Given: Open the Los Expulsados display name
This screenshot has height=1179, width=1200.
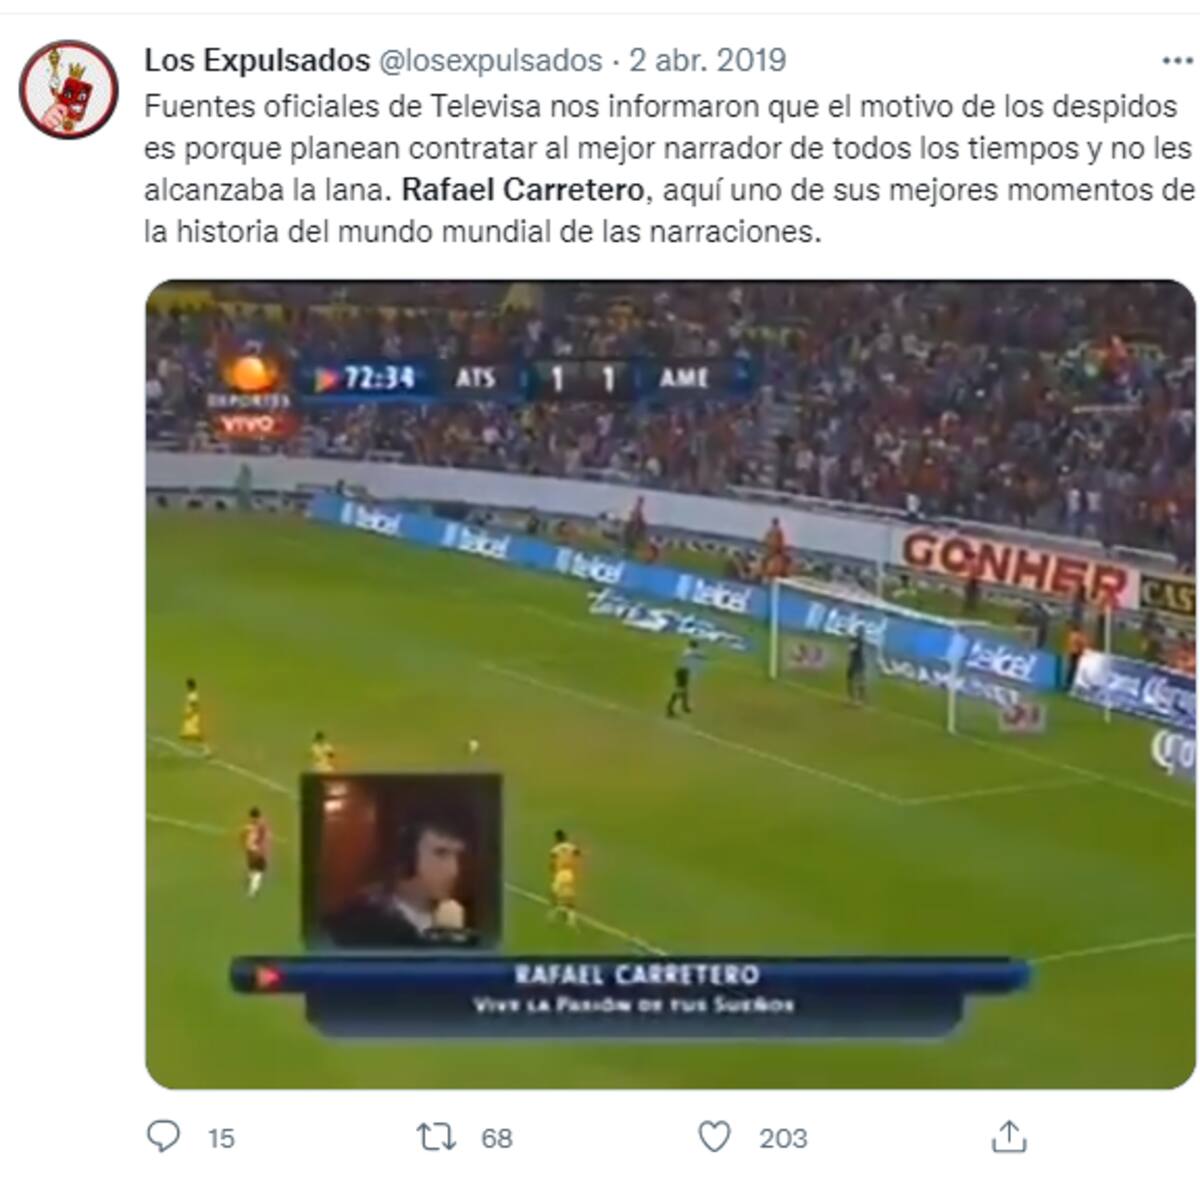Looking at the screenshot, I should [257, 60].
